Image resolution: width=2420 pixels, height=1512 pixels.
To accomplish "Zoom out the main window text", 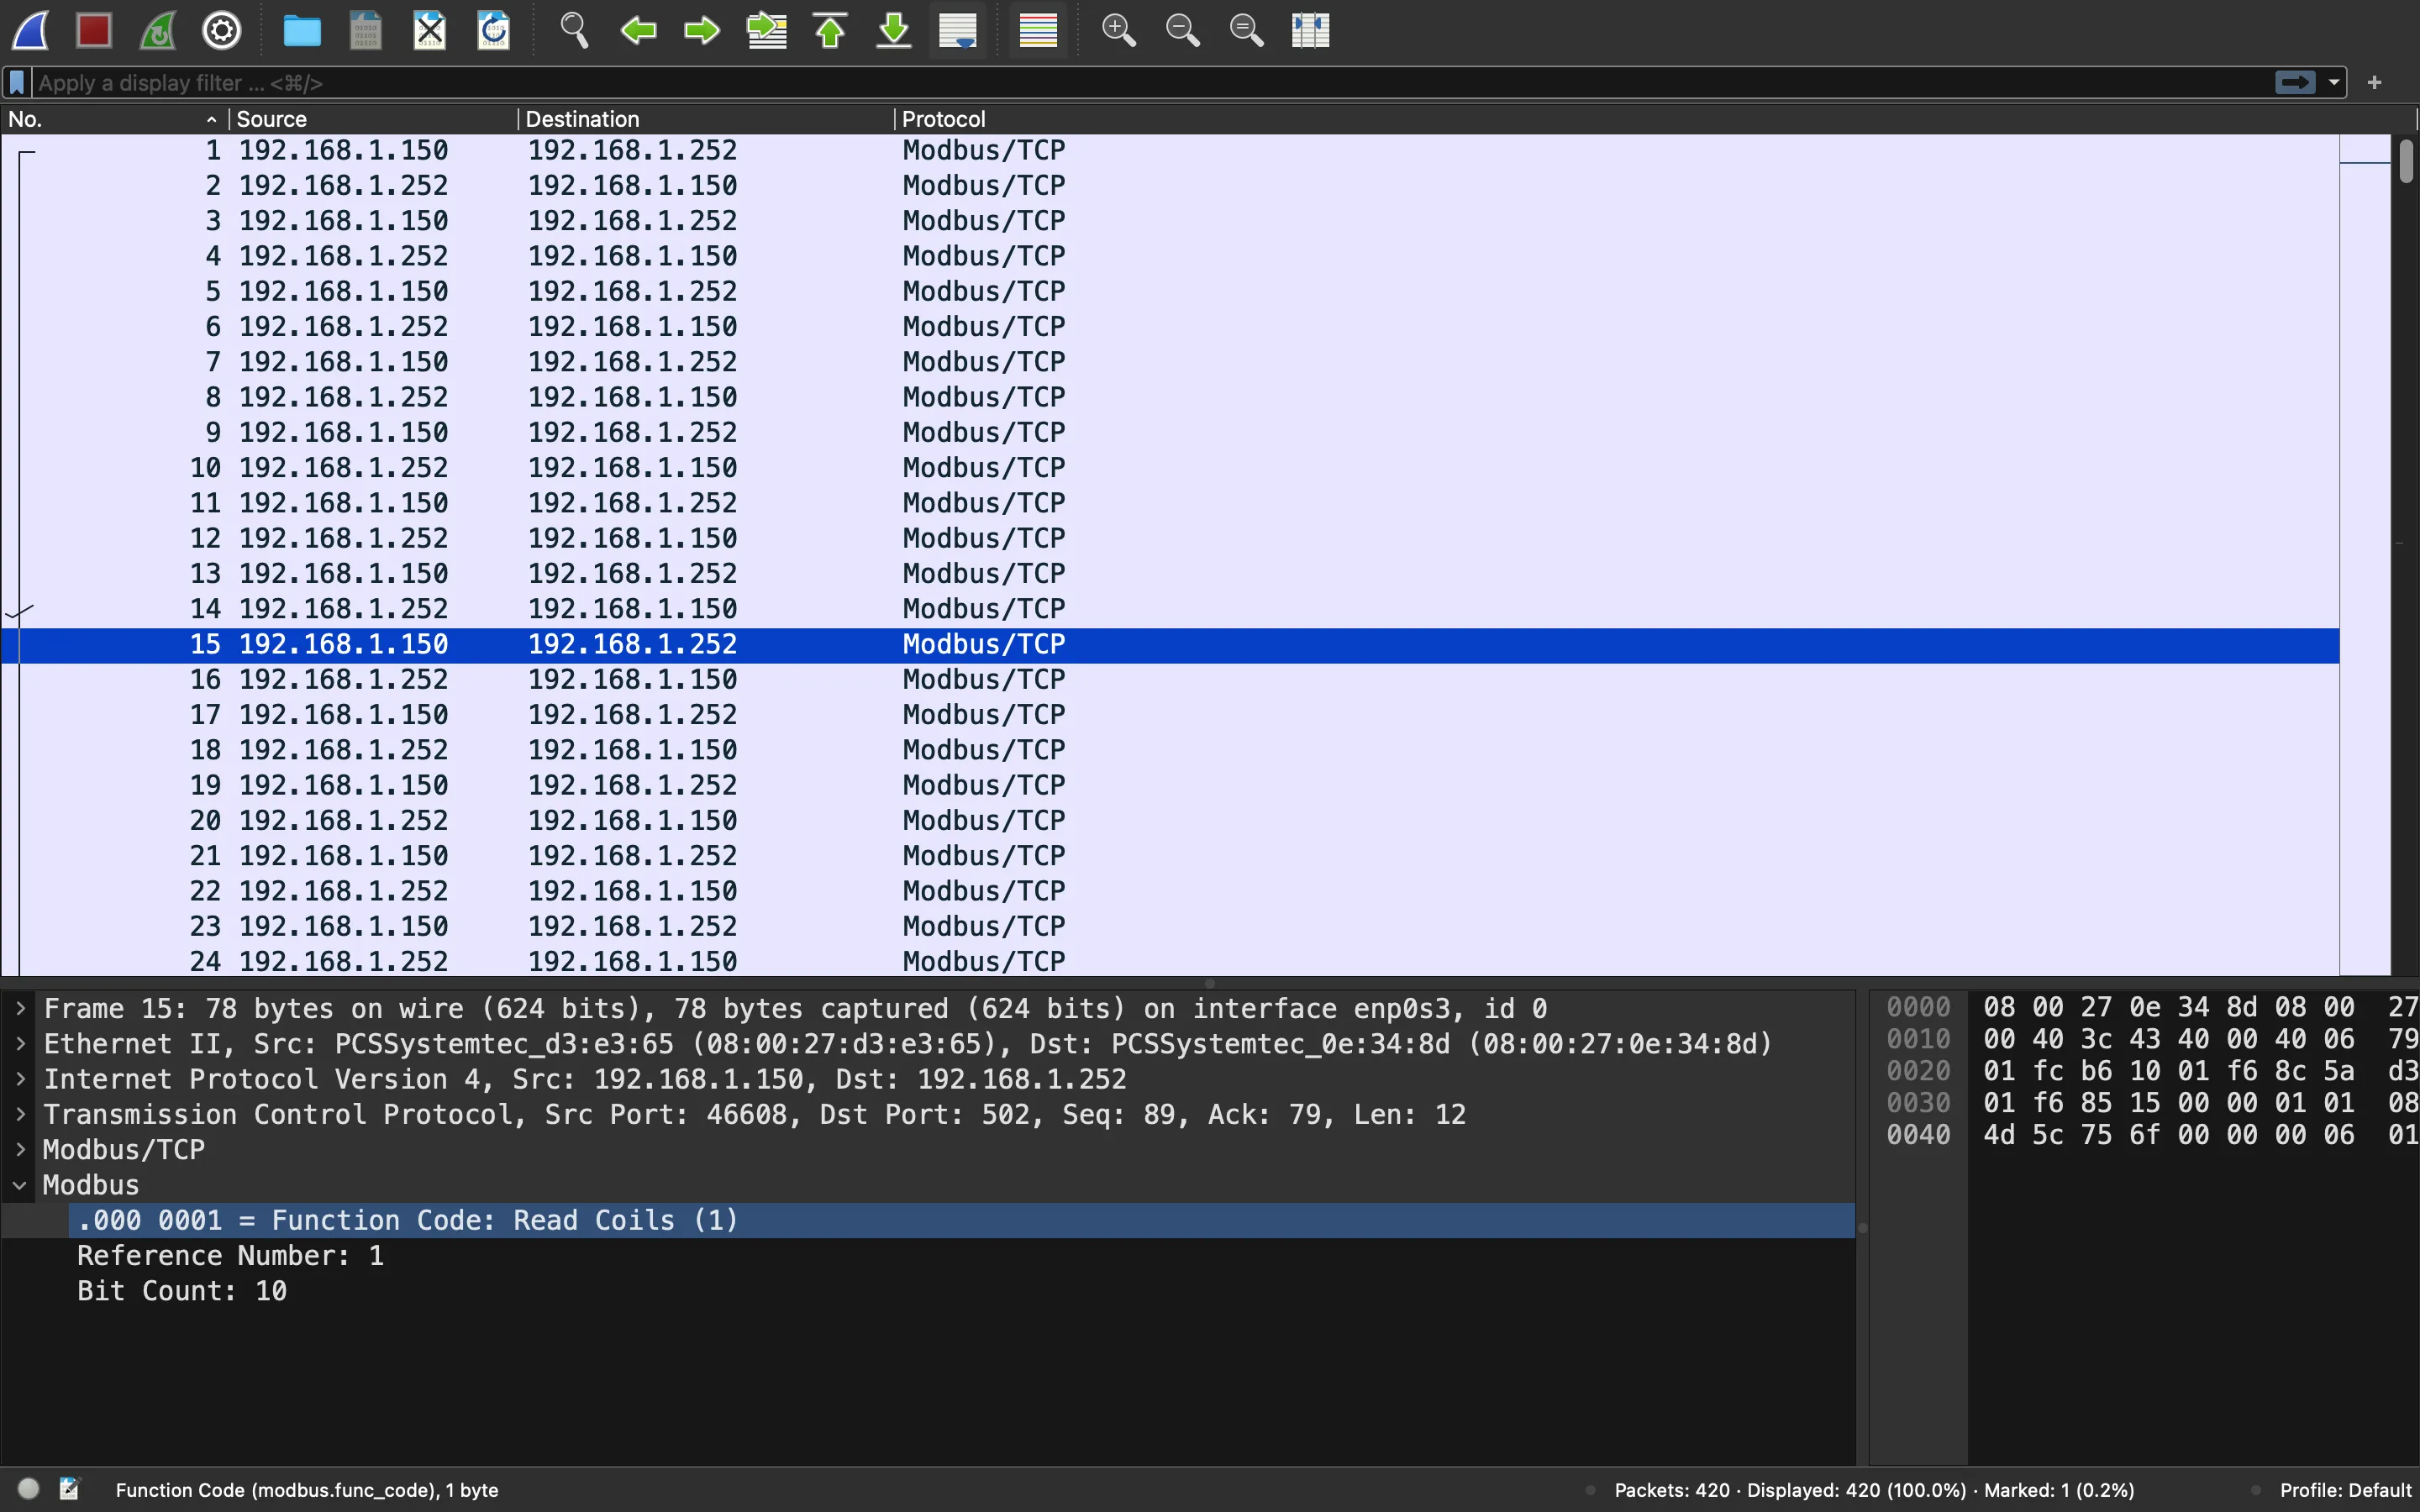I will [1183, 30].
